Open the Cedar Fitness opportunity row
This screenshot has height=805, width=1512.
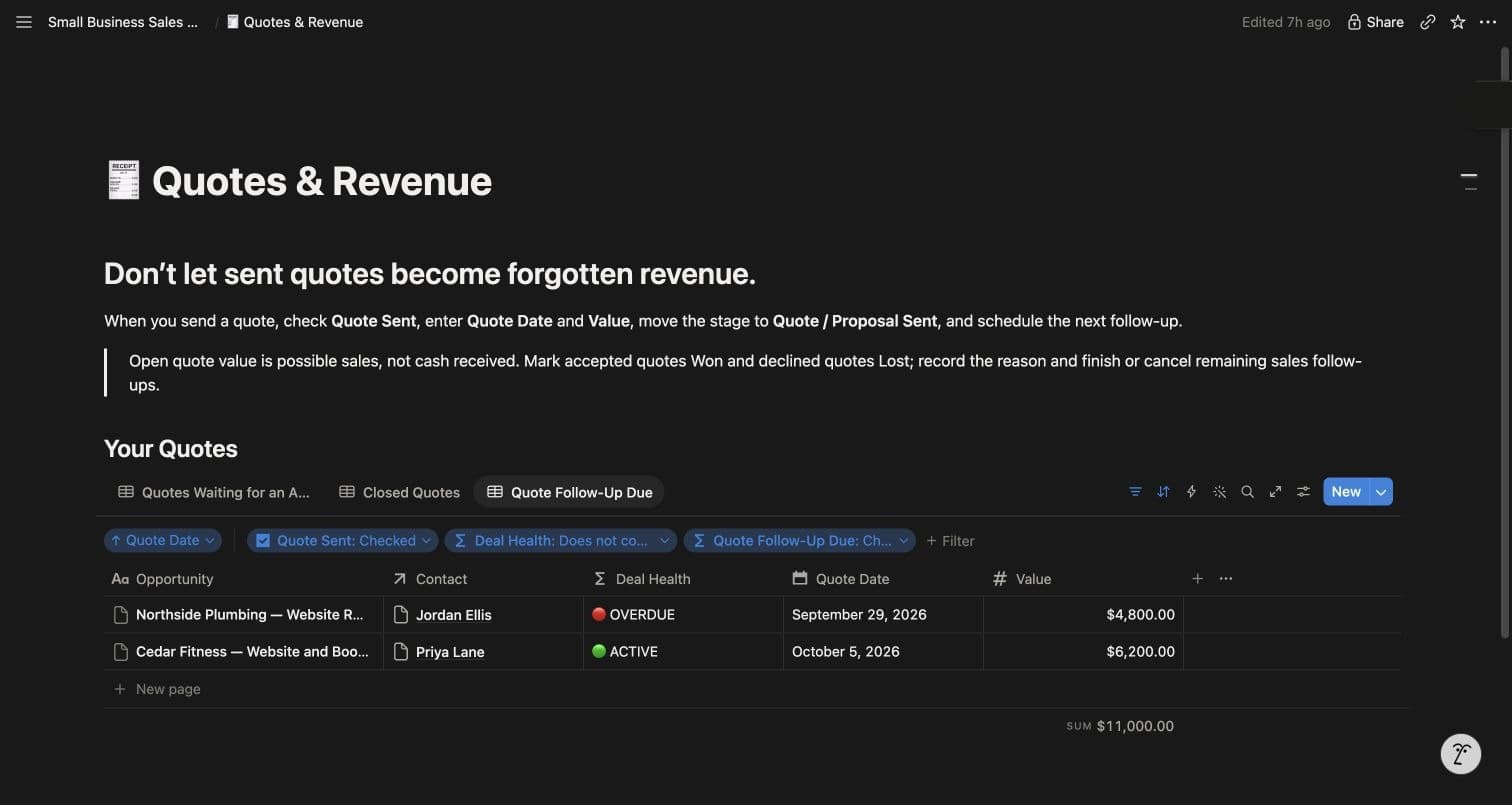pyautogui.click(x=252, y=652)
